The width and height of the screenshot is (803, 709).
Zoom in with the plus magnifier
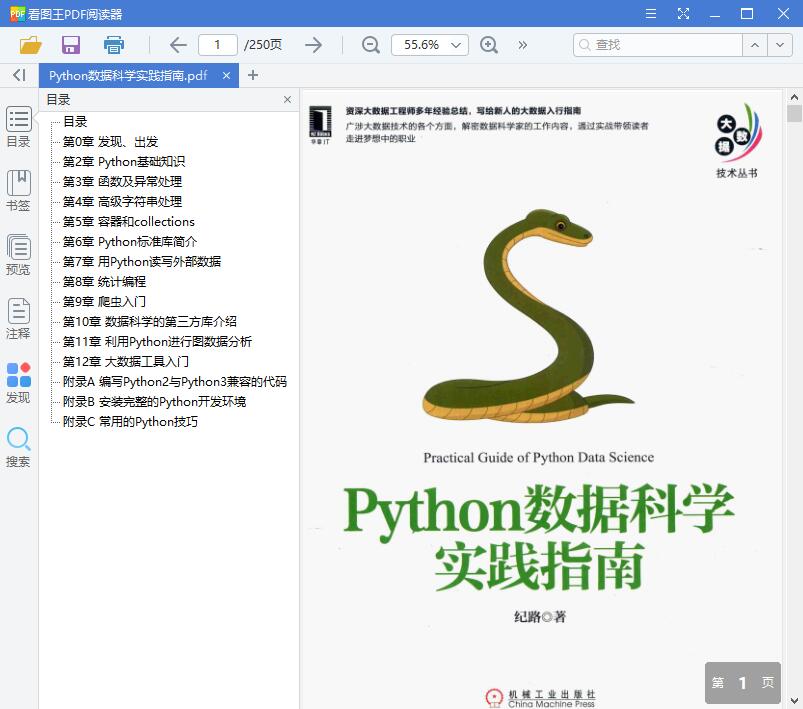coord(489,45)
